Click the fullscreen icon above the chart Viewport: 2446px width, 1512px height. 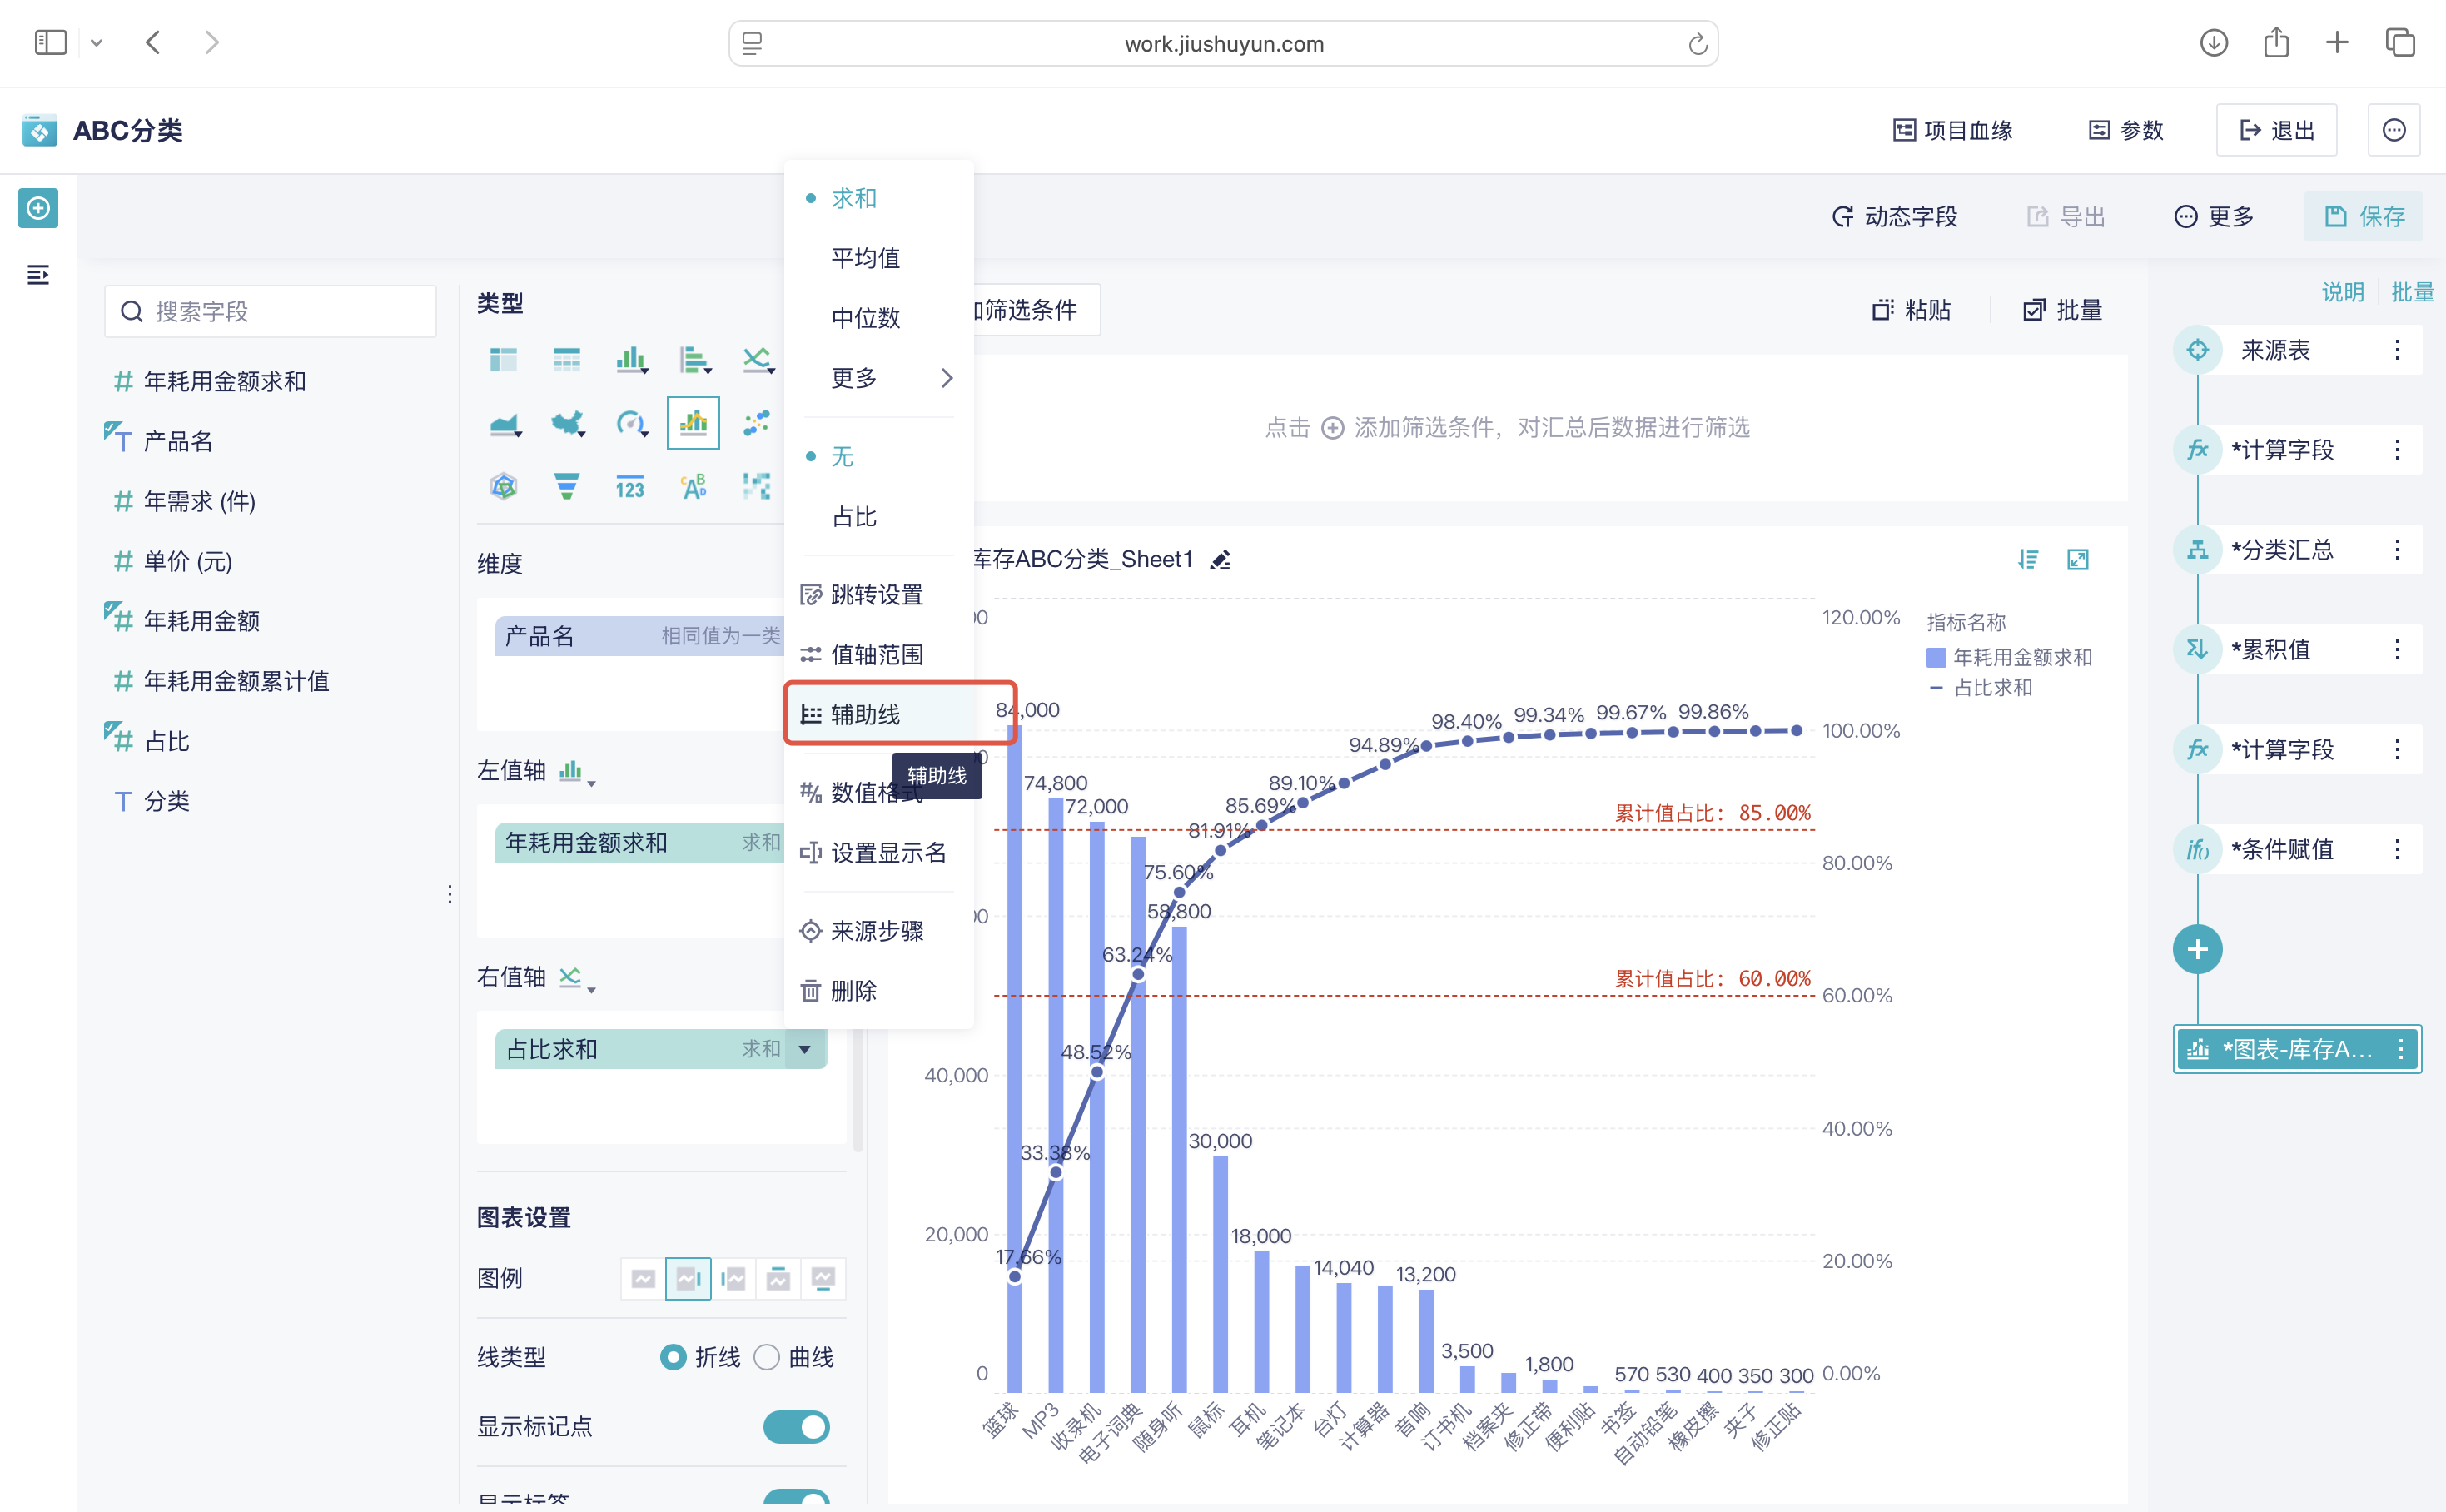pos(2078,560)
